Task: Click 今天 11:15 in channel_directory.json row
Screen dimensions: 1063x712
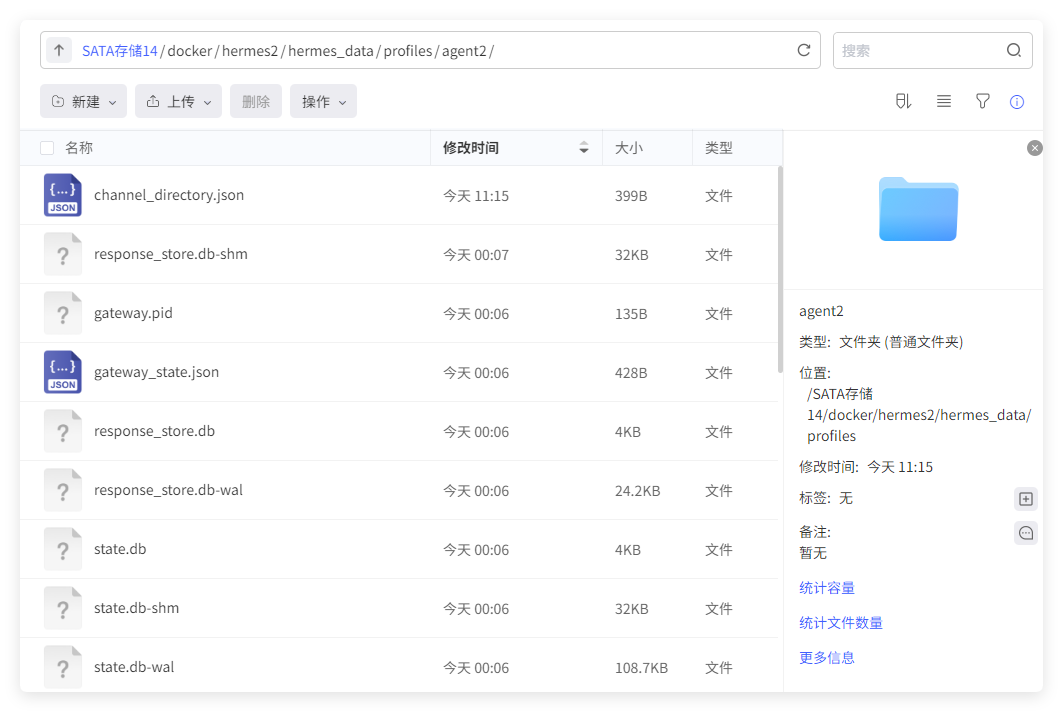Action: click(x=476, y=196)
